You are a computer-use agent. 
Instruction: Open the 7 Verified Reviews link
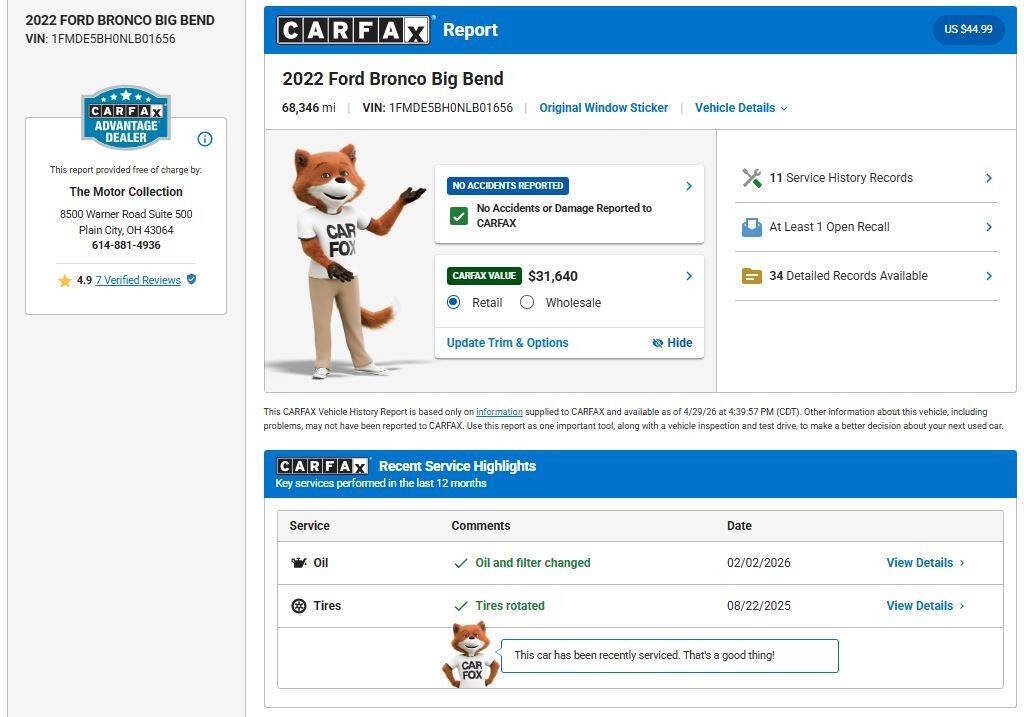(138, 280)
